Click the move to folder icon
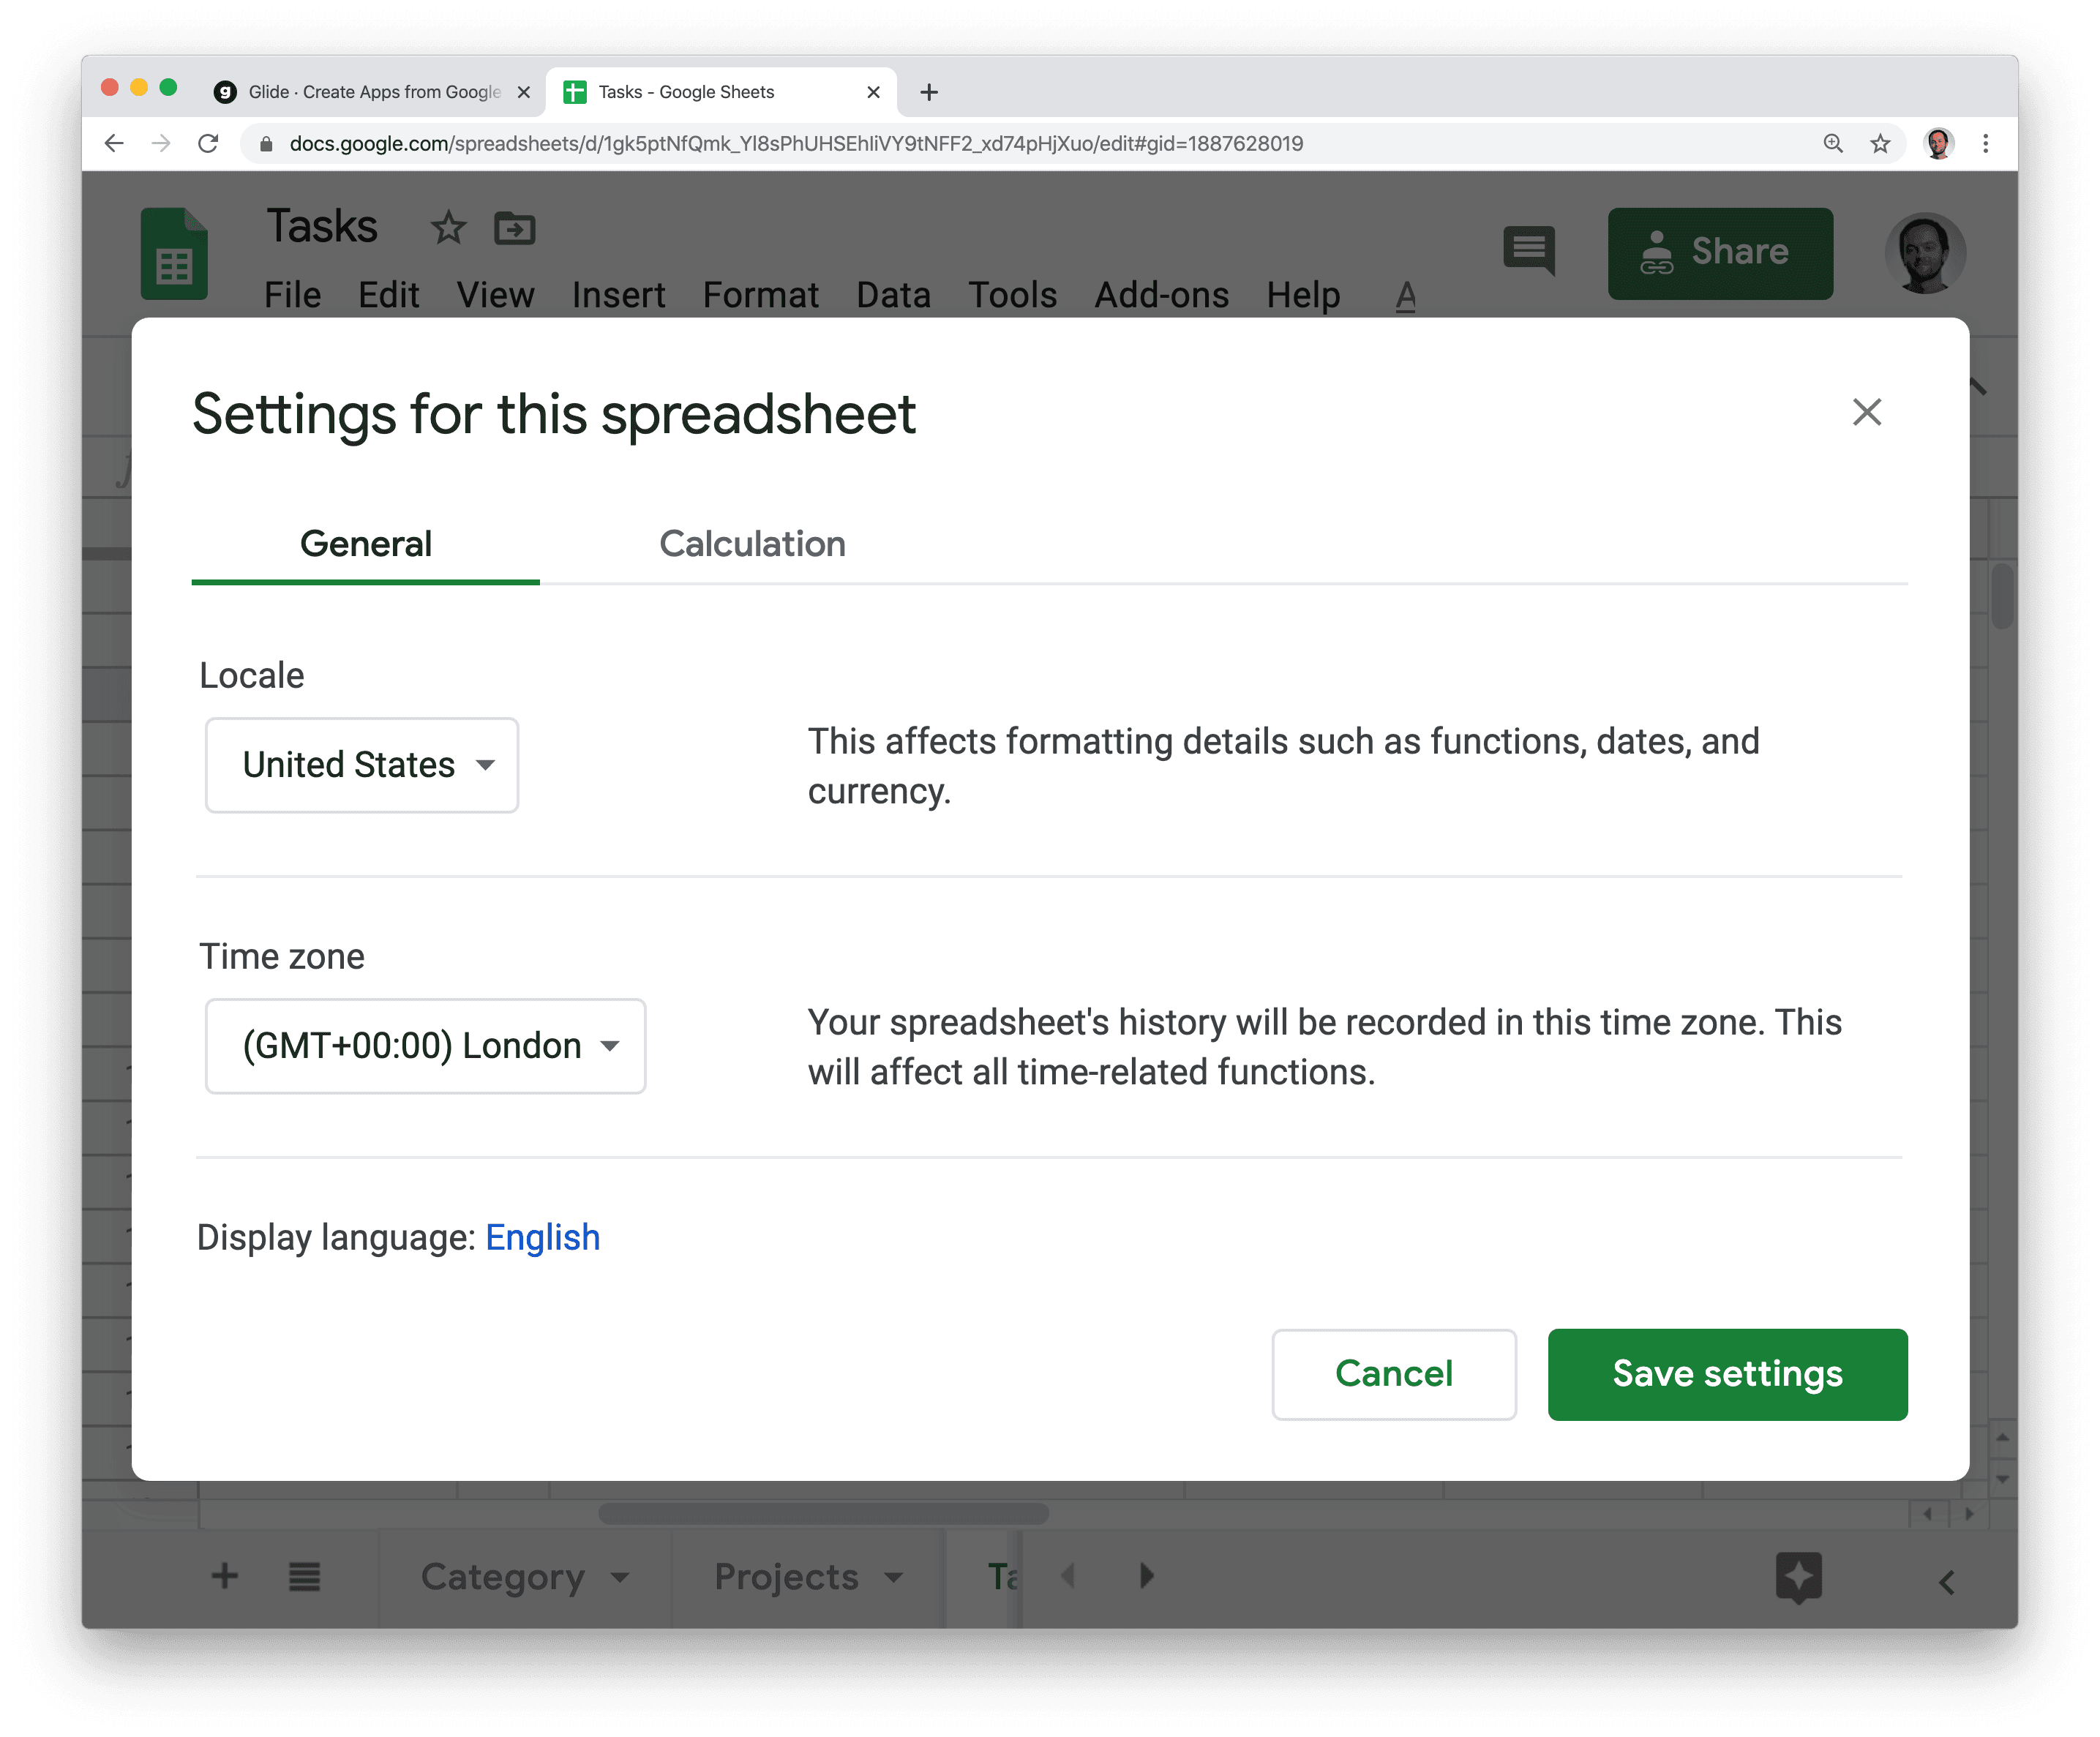Viewport: 2100px width, 1737px height. click(515, 228)
